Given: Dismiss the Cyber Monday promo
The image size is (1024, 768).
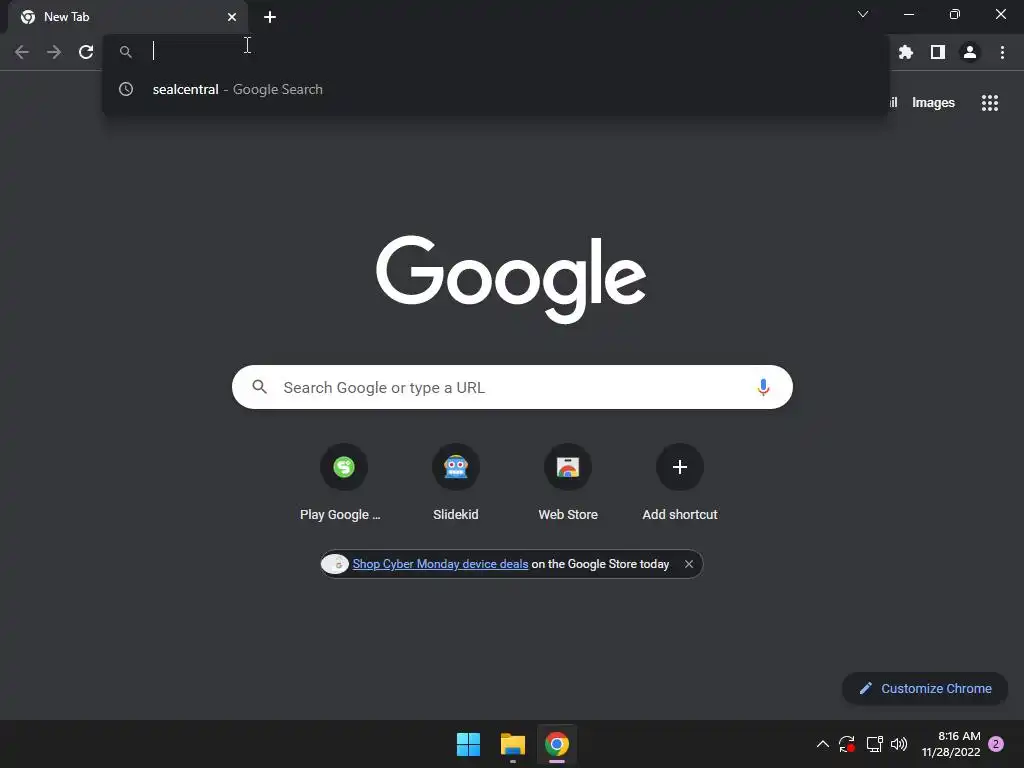Looking at the screenshot, I should tap(689, 564).
